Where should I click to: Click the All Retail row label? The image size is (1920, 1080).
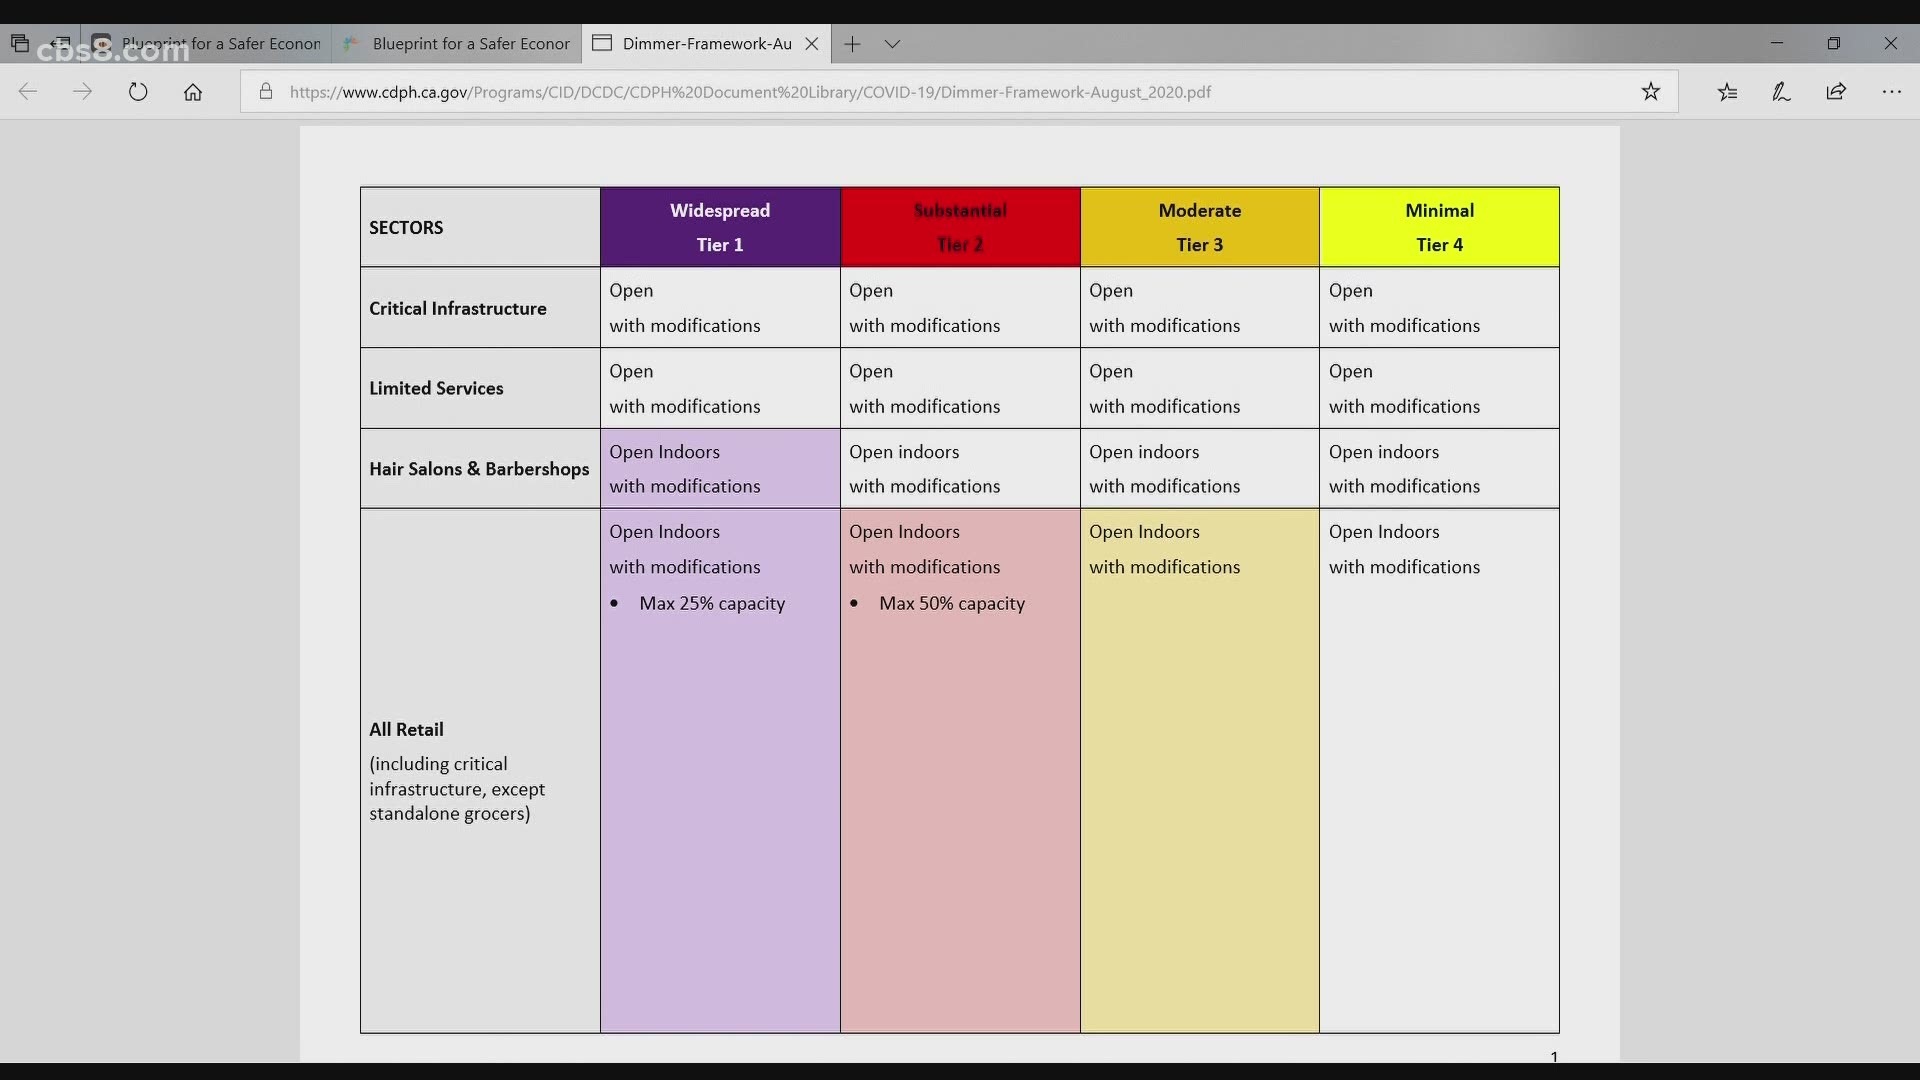(406, 730)
